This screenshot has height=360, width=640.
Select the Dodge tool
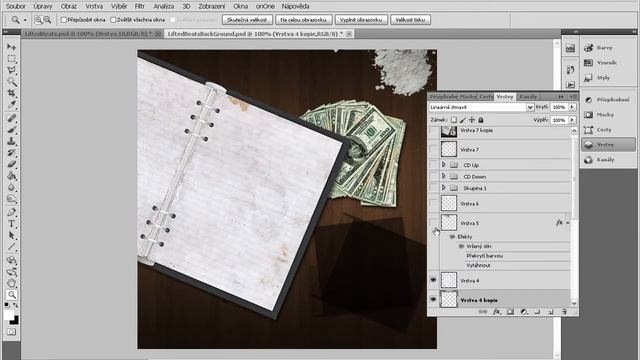(11, 199)
